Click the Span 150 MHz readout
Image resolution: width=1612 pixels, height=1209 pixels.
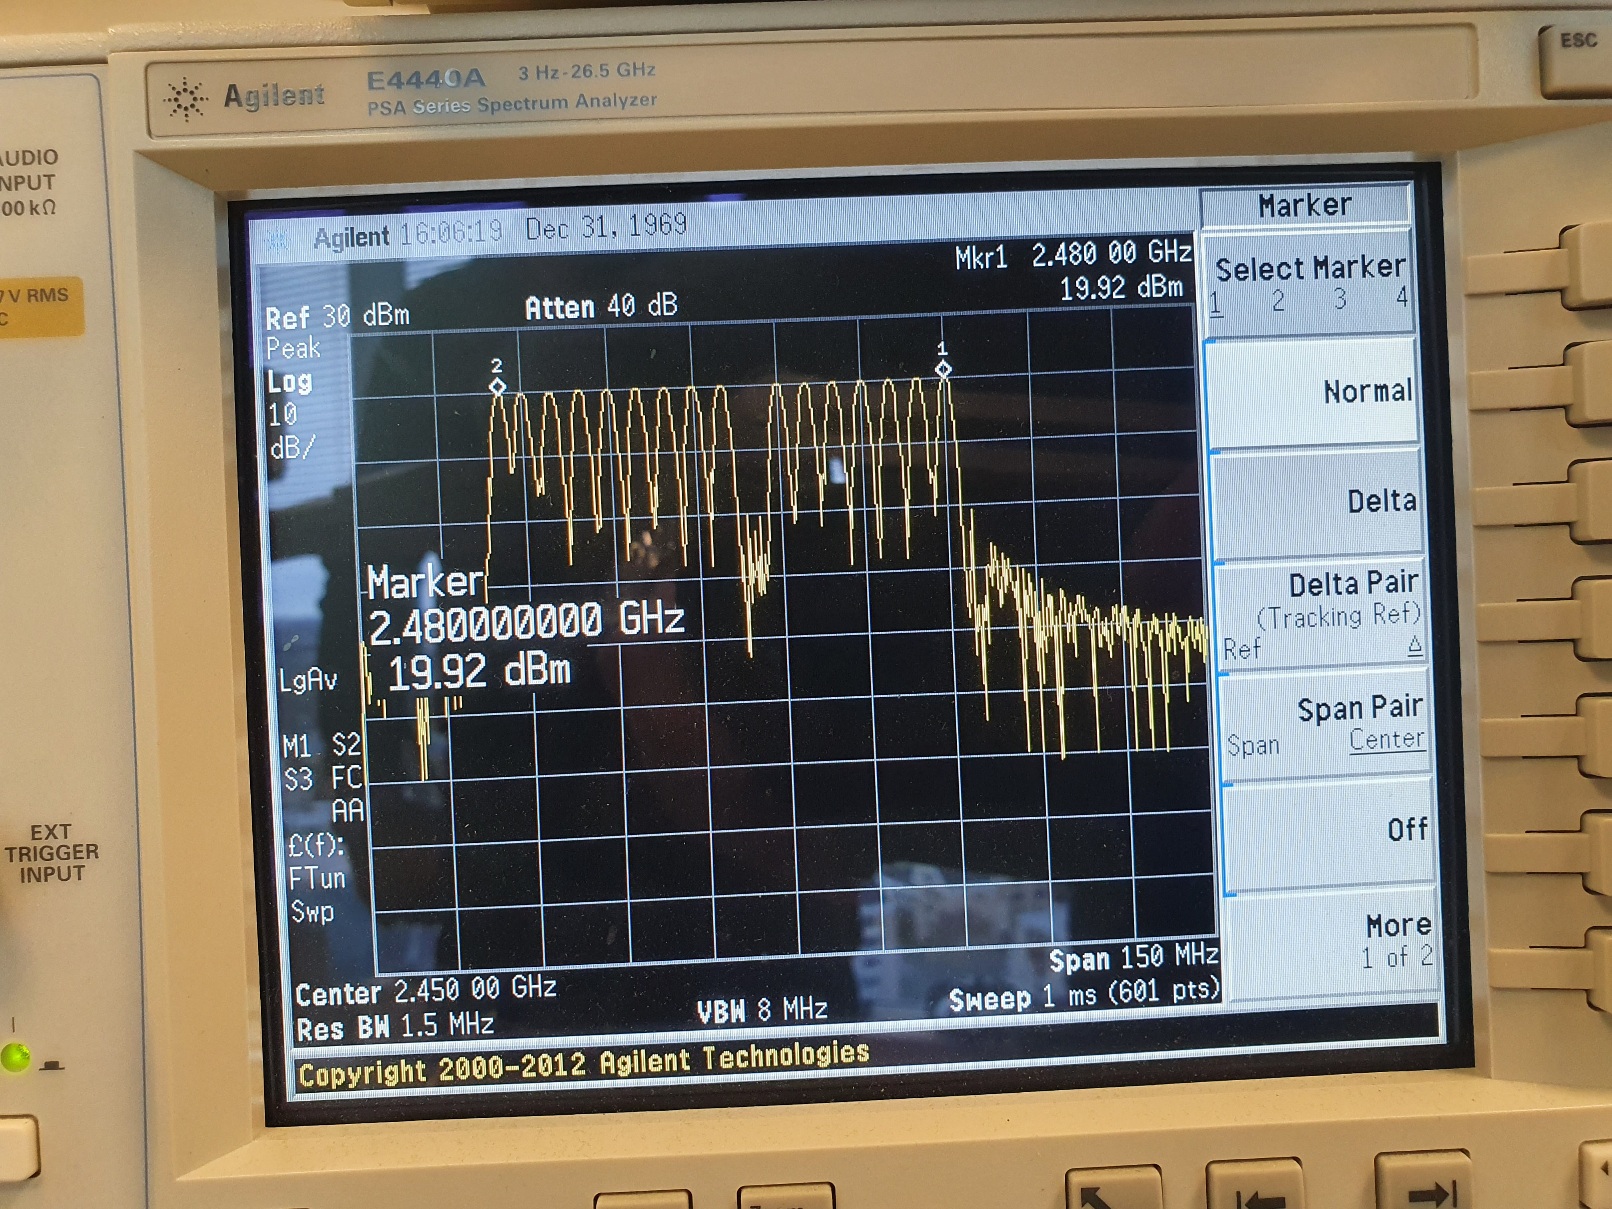(1133, 958)
